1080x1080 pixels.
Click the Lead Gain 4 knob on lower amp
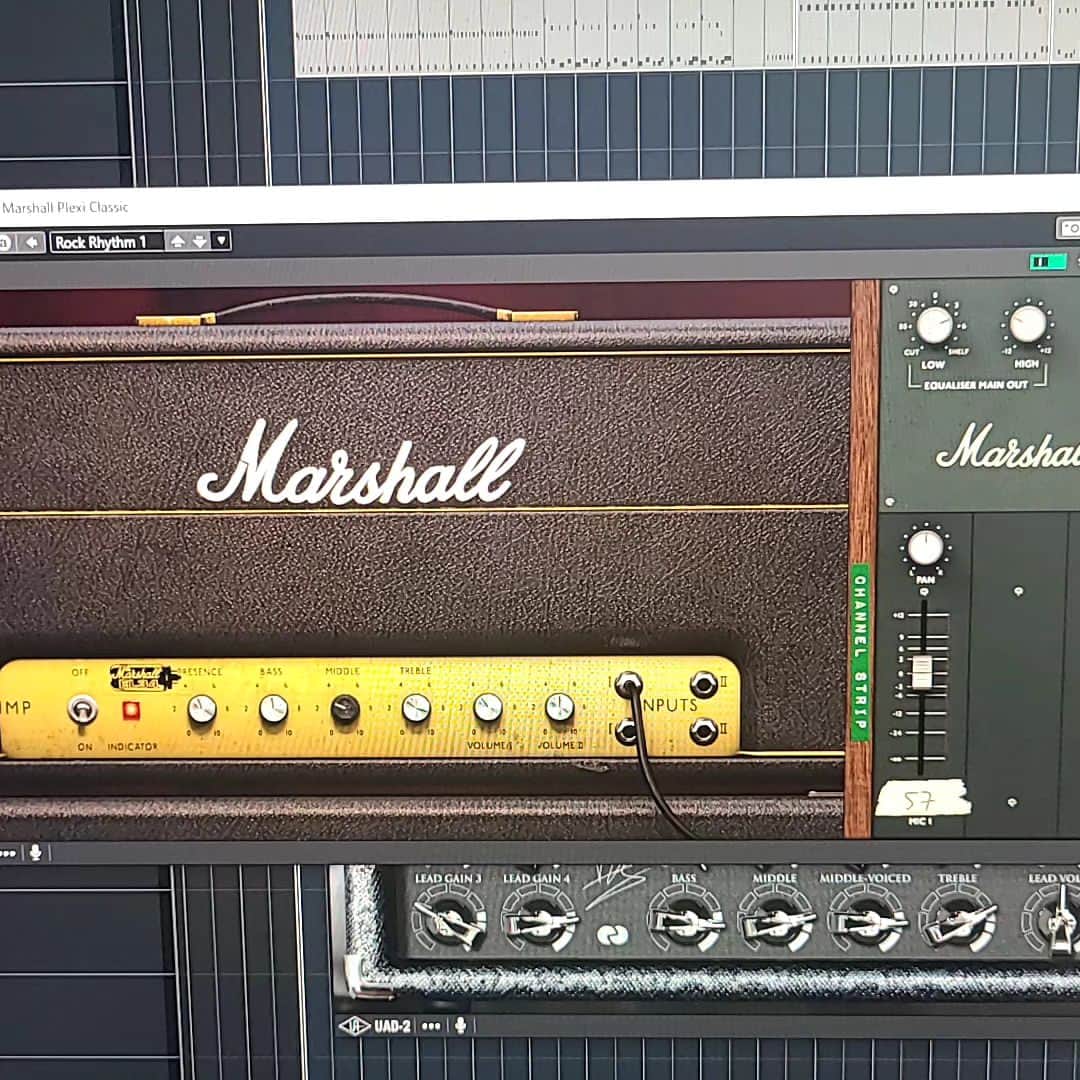point(539,920)
